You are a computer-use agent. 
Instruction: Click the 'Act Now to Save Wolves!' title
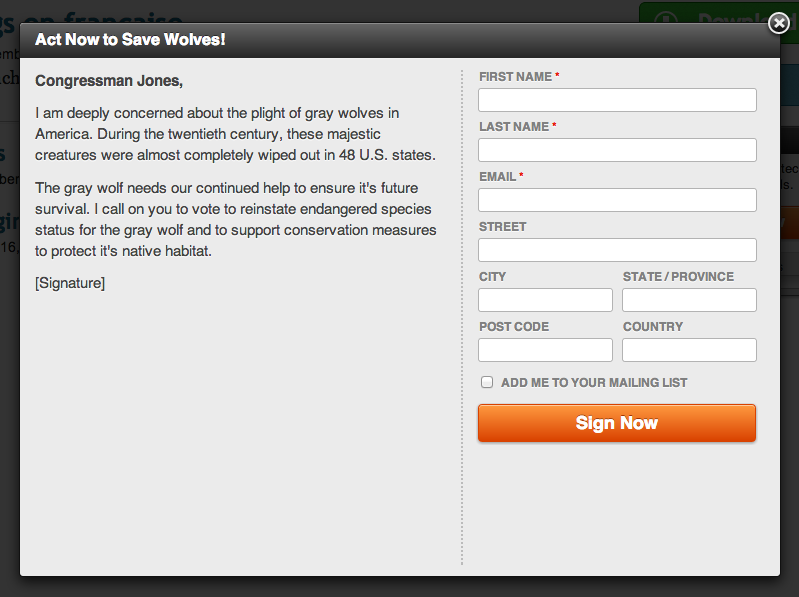(x=130, y=40)
